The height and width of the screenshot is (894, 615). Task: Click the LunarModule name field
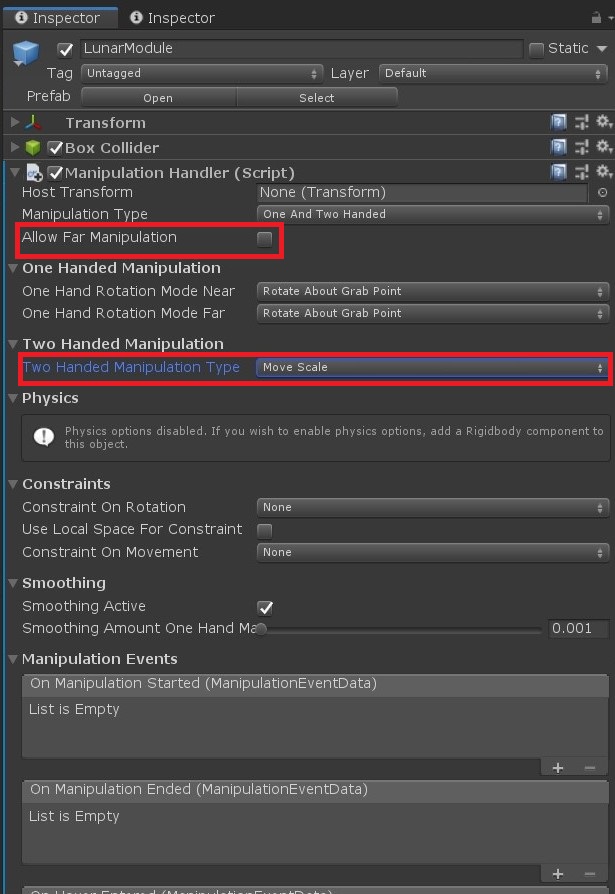click(x=302, y=48)
